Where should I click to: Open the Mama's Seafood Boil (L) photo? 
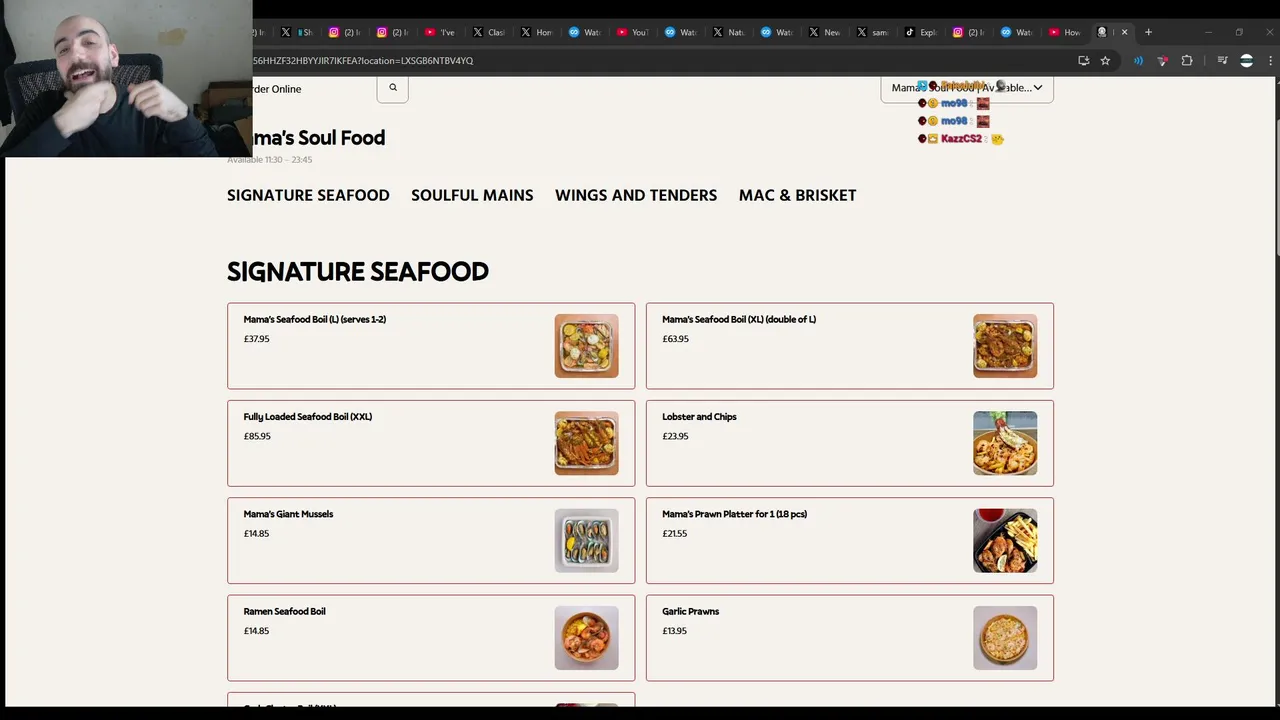tap(587, 346)
